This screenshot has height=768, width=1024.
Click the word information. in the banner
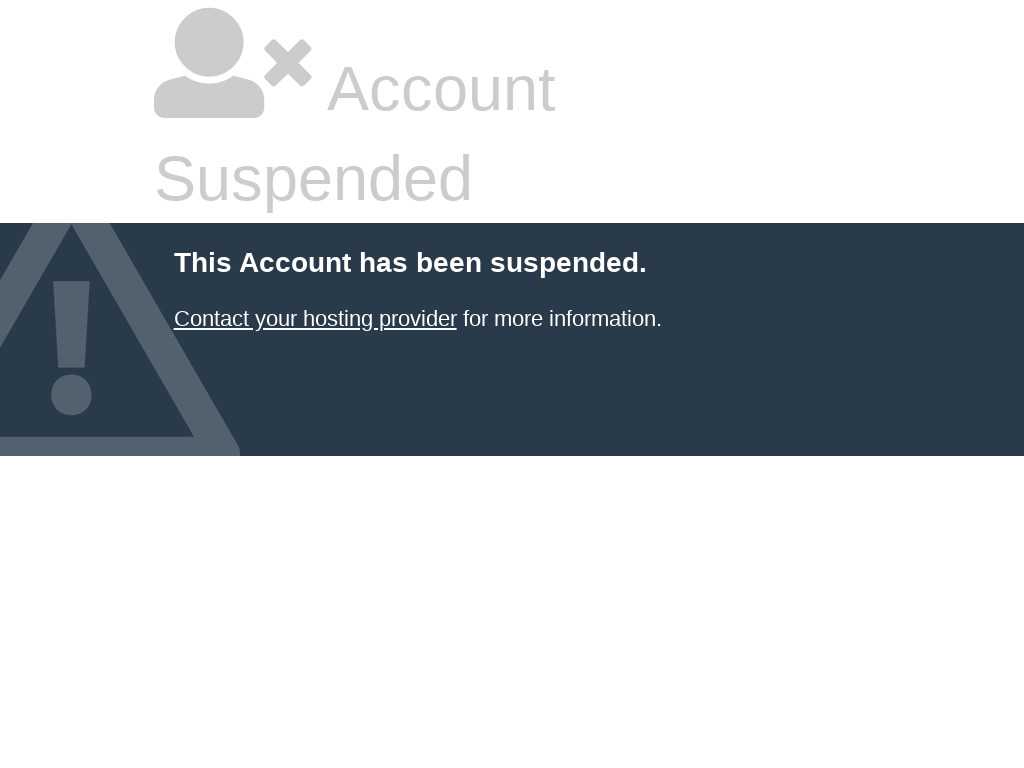point(605,319)
